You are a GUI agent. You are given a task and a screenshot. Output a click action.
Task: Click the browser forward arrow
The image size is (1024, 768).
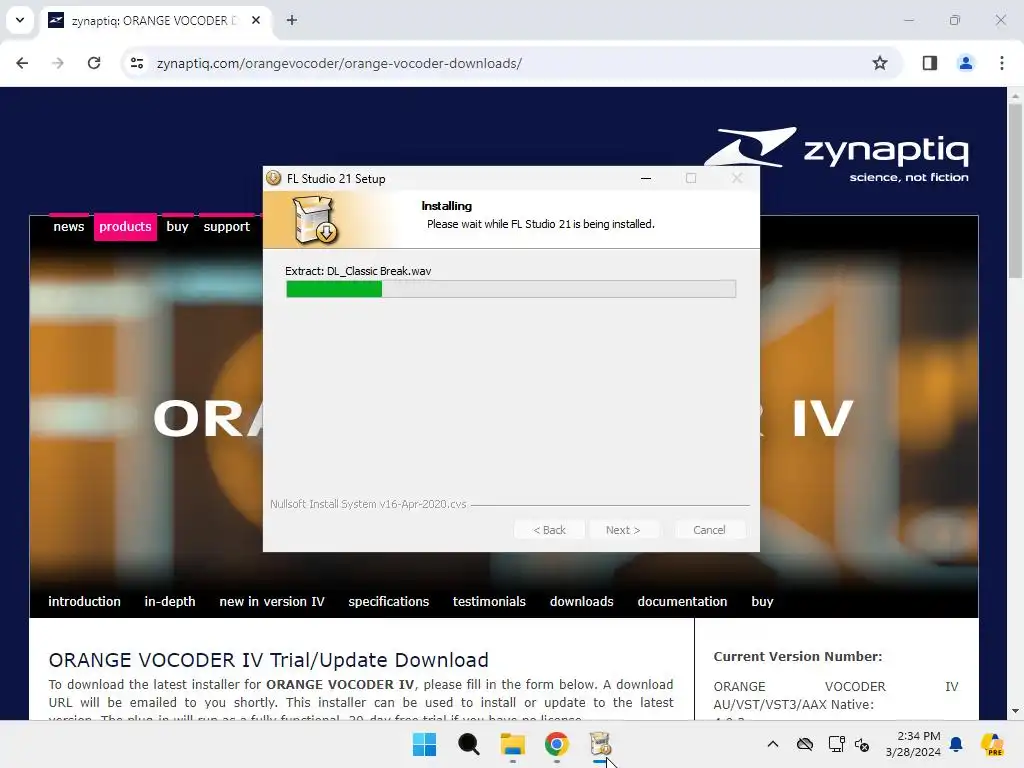point(58,63)
